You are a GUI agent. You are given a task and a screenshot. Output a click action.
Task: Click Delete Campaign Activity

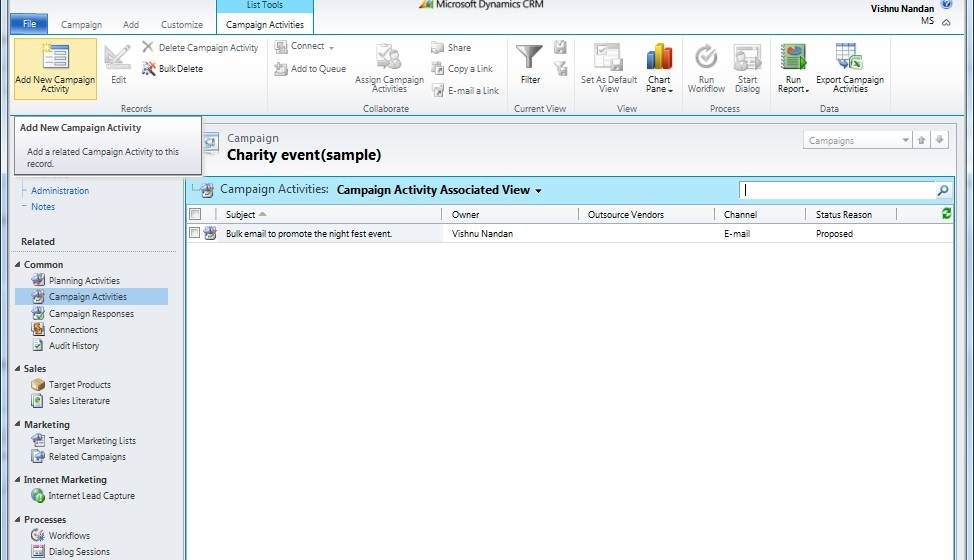click(200, 47)
